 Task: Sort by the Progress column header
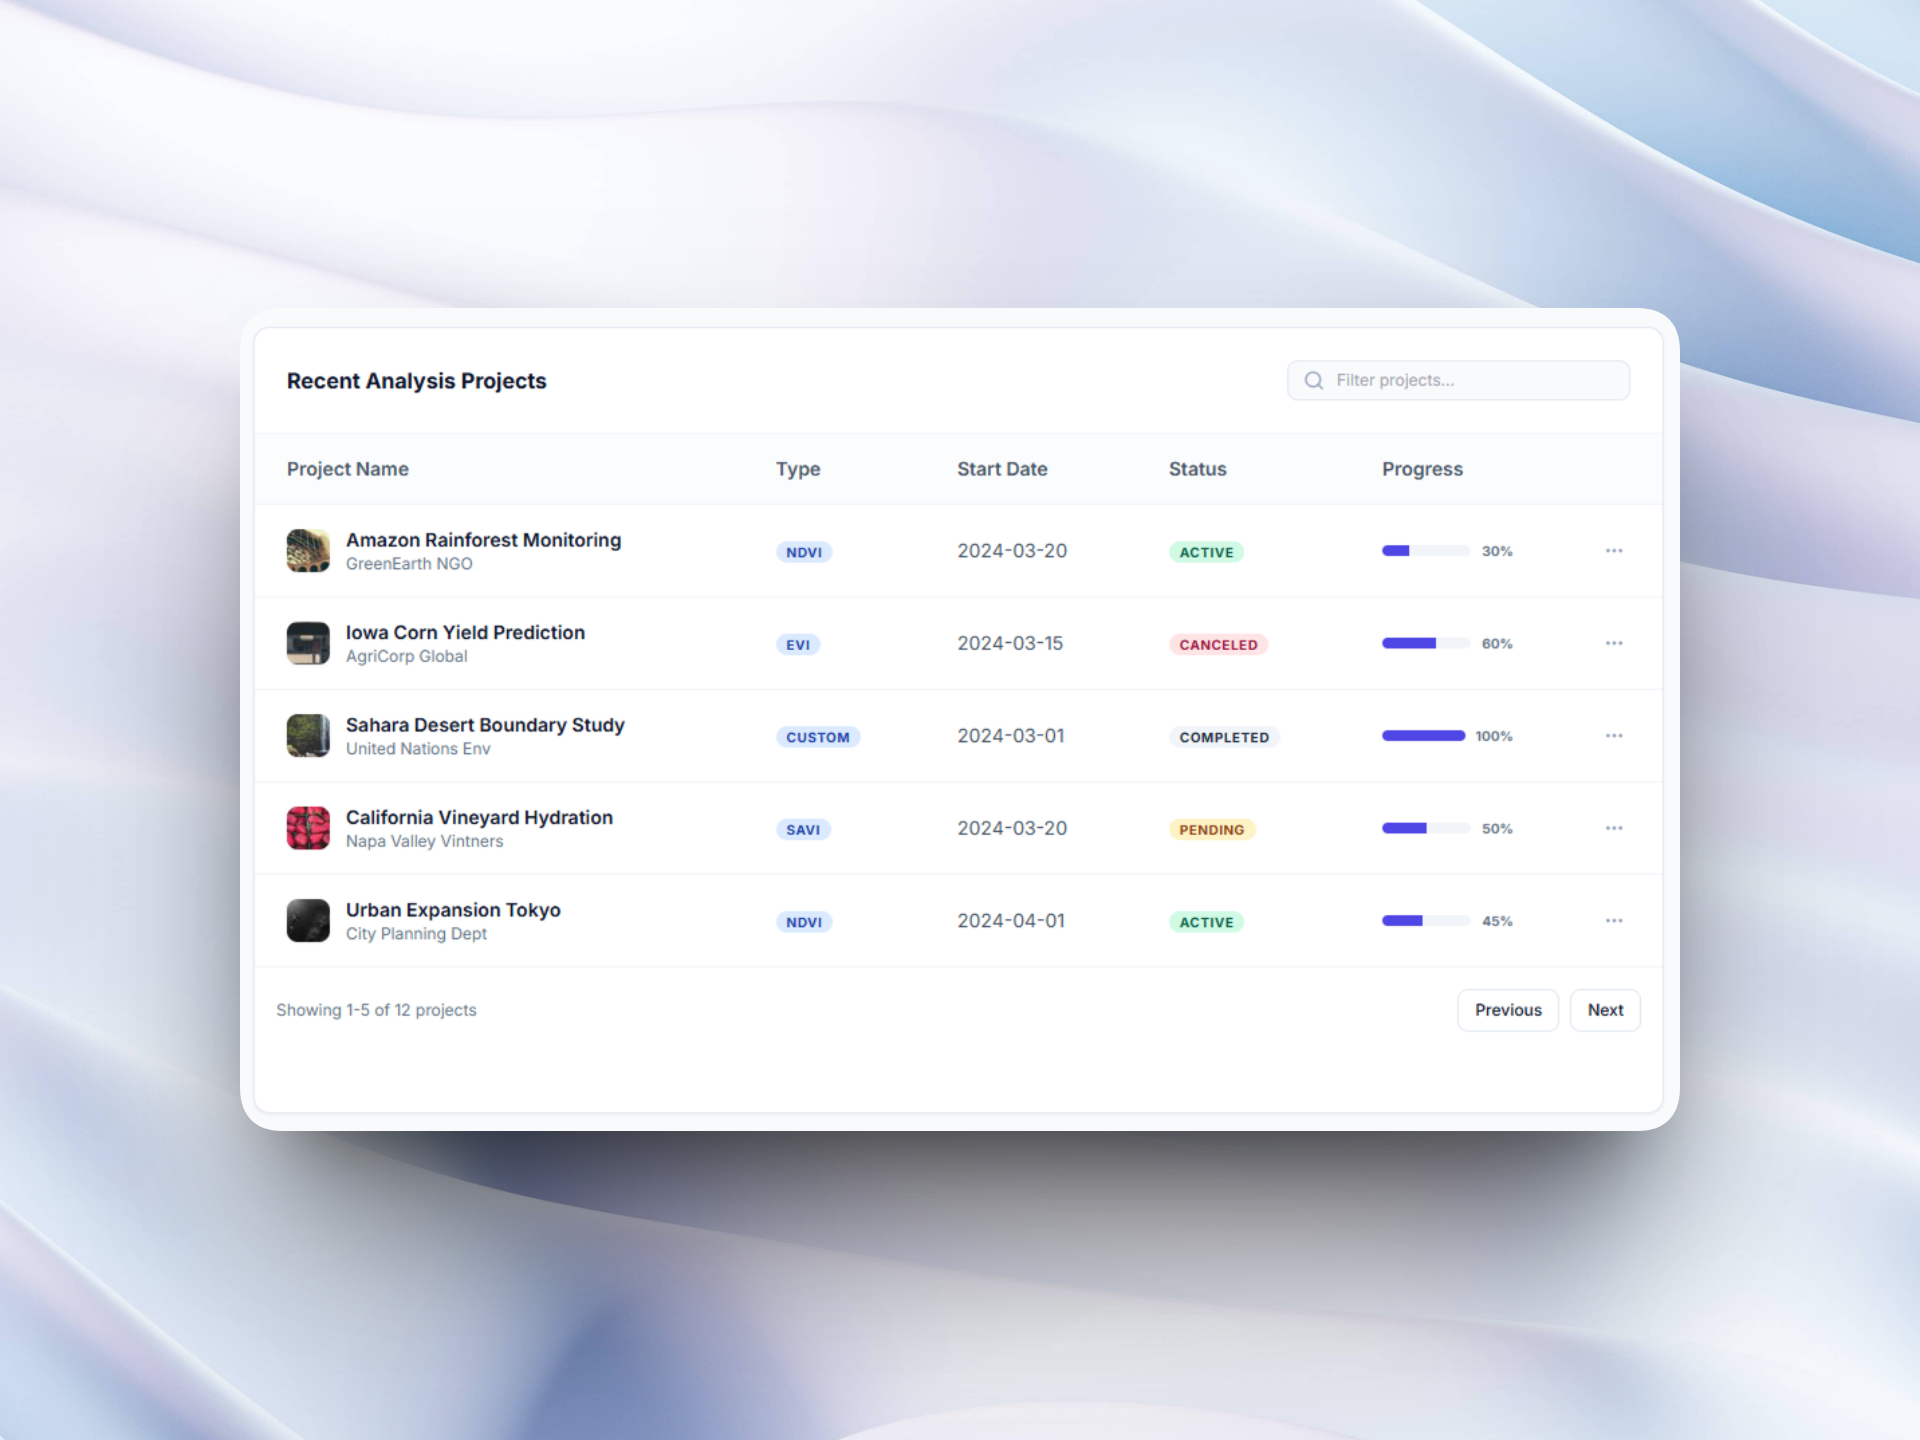pyautogui.click(x=1422, y=469)
